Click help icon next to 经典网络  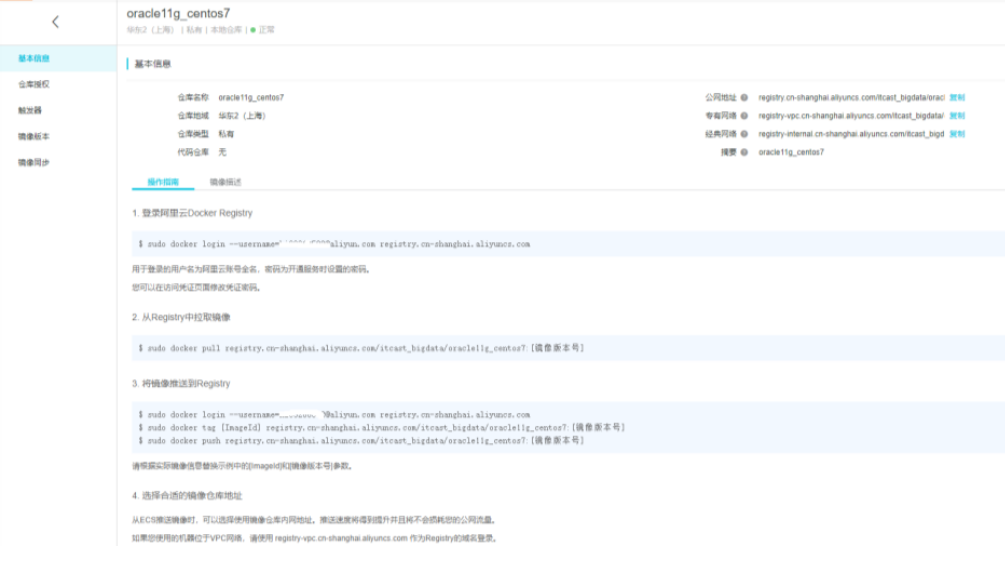(x=744, y=134)
